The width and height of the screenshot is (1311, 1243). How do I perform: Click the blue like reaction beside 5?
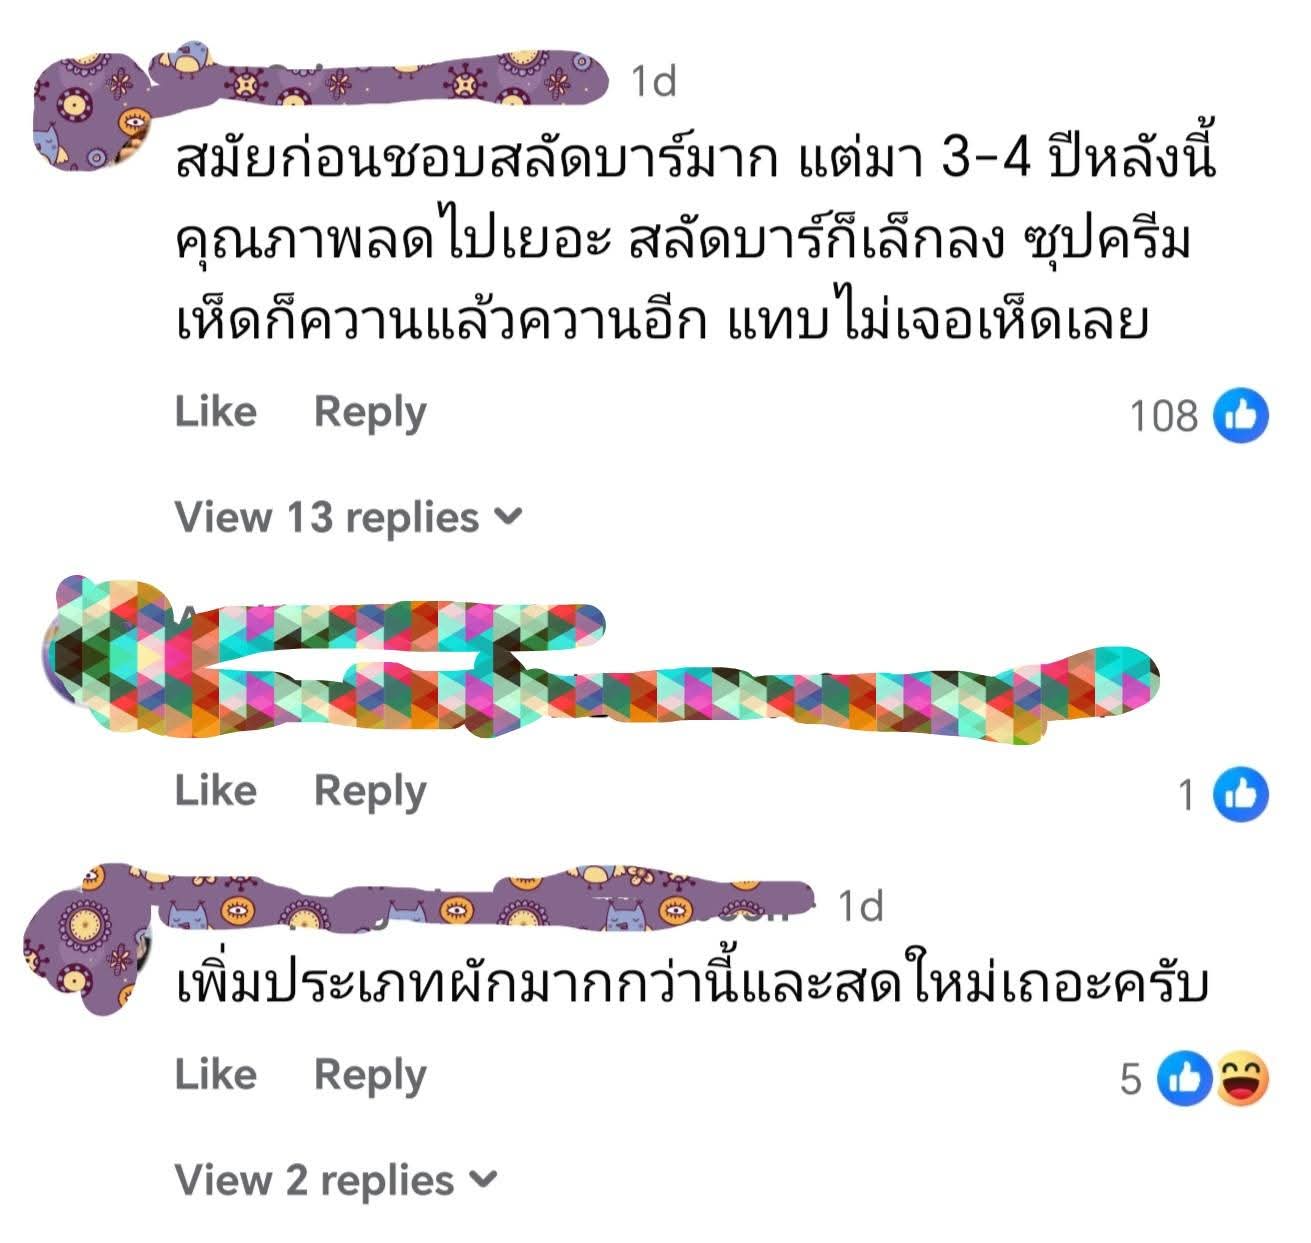coord(1184,1078)
